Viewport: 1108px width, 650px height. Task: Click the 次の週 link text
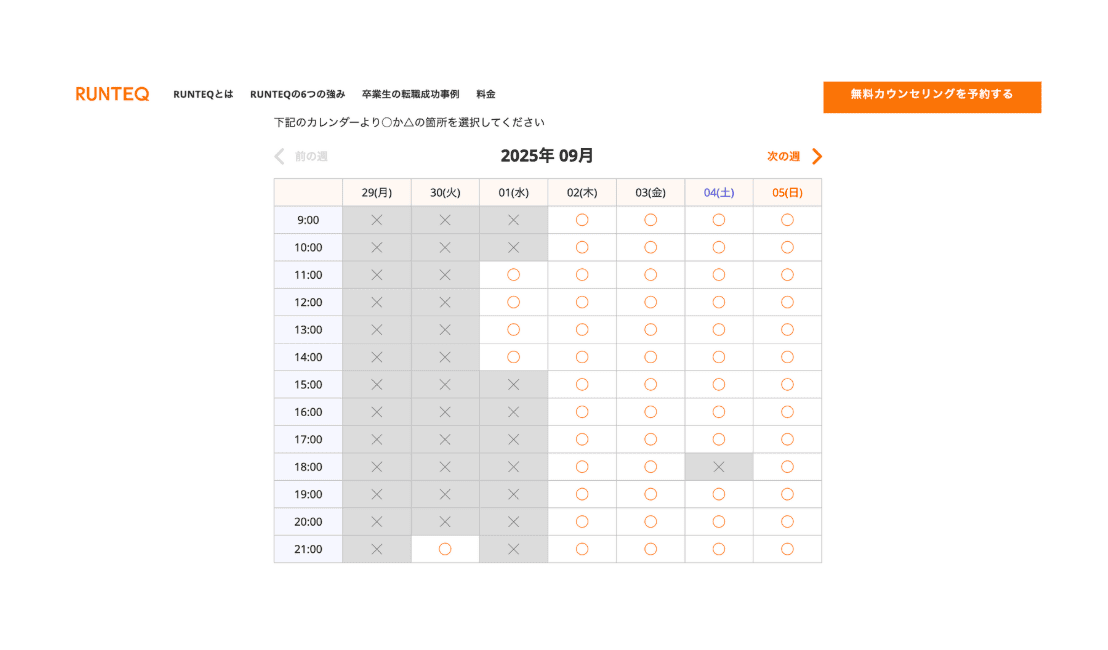(x=783, y=156)
